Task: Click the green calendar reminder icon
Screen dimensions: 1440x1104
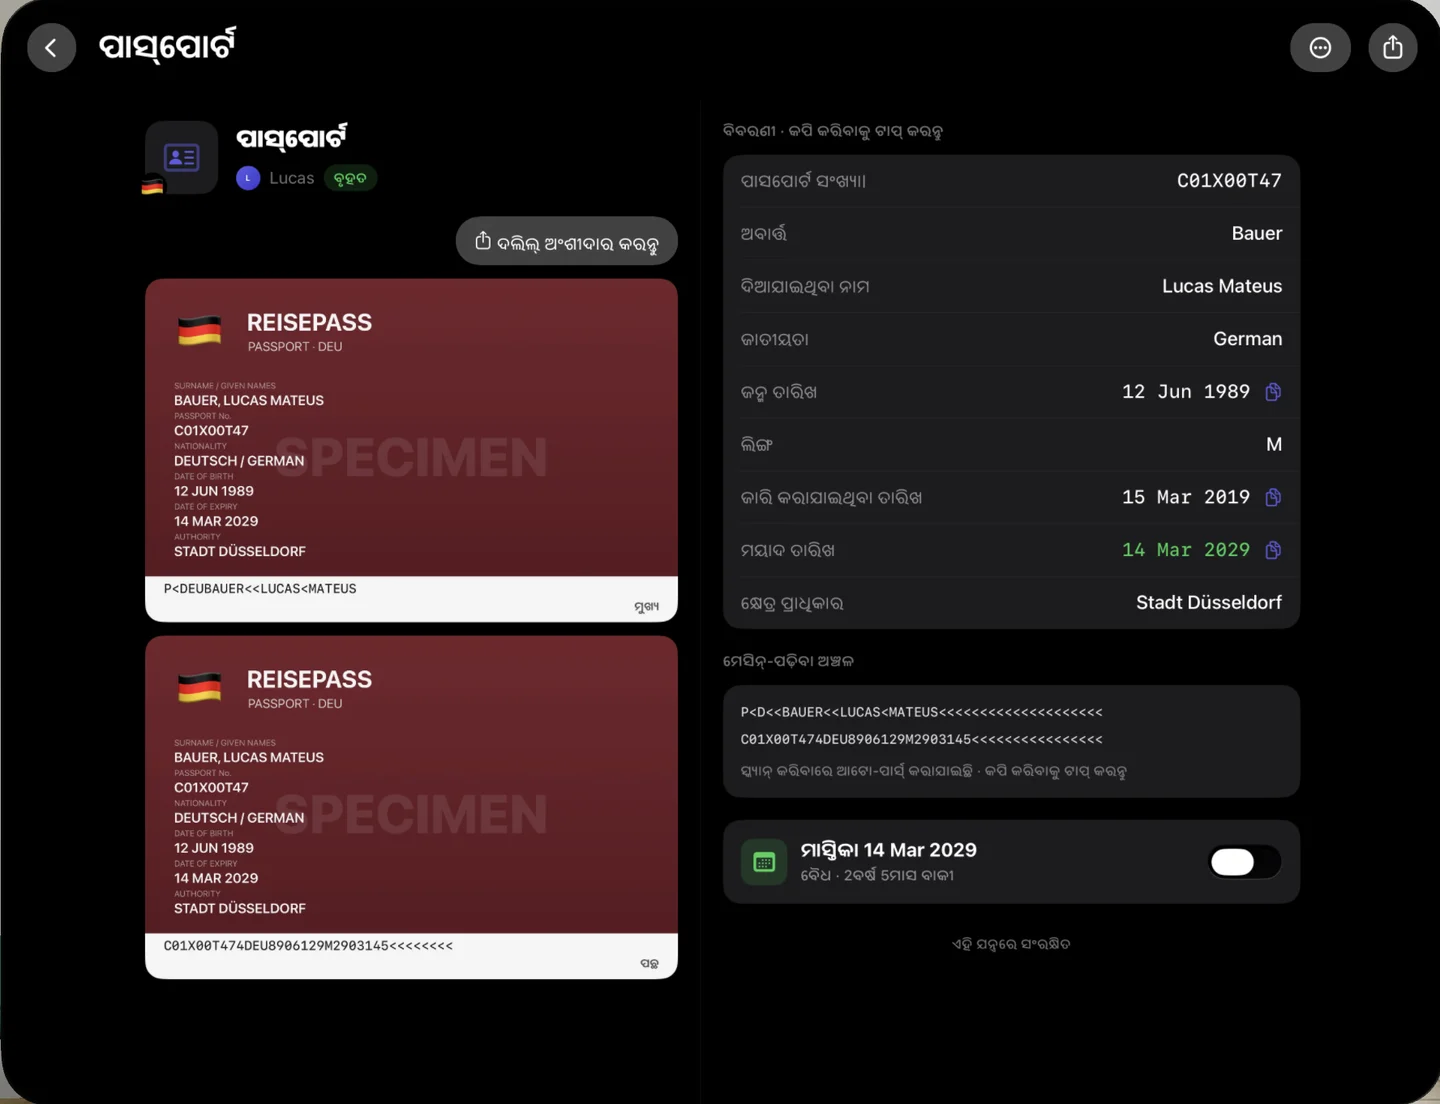Action: 764,862
